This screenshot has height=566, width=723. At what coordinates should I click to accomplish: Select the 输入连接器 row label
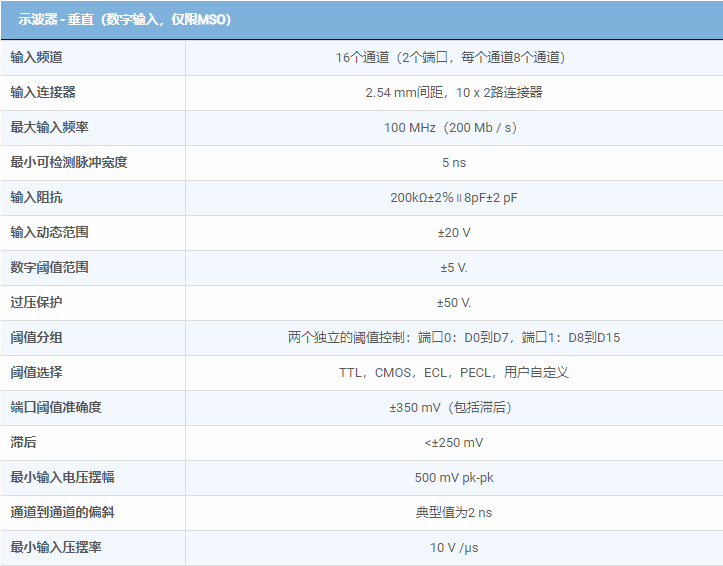(43, 92)
